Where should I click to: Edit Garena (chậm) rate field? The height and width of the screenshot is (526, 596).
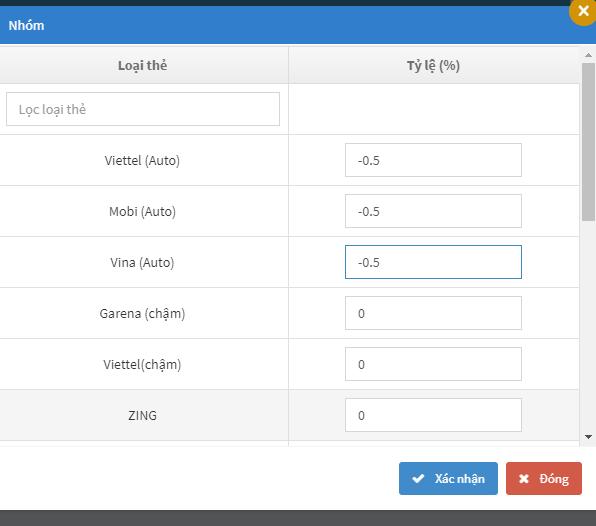[433, 313]
